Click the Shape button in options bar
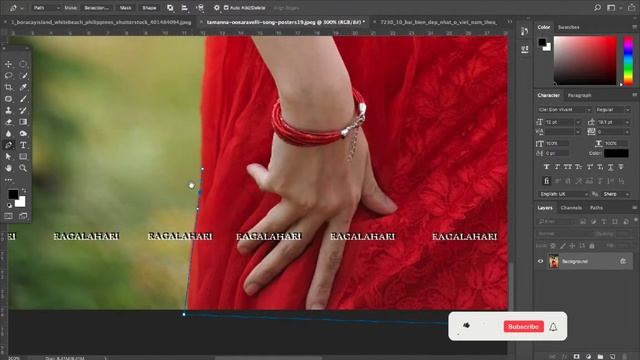 pyautogui.click(x=149, y=8)
